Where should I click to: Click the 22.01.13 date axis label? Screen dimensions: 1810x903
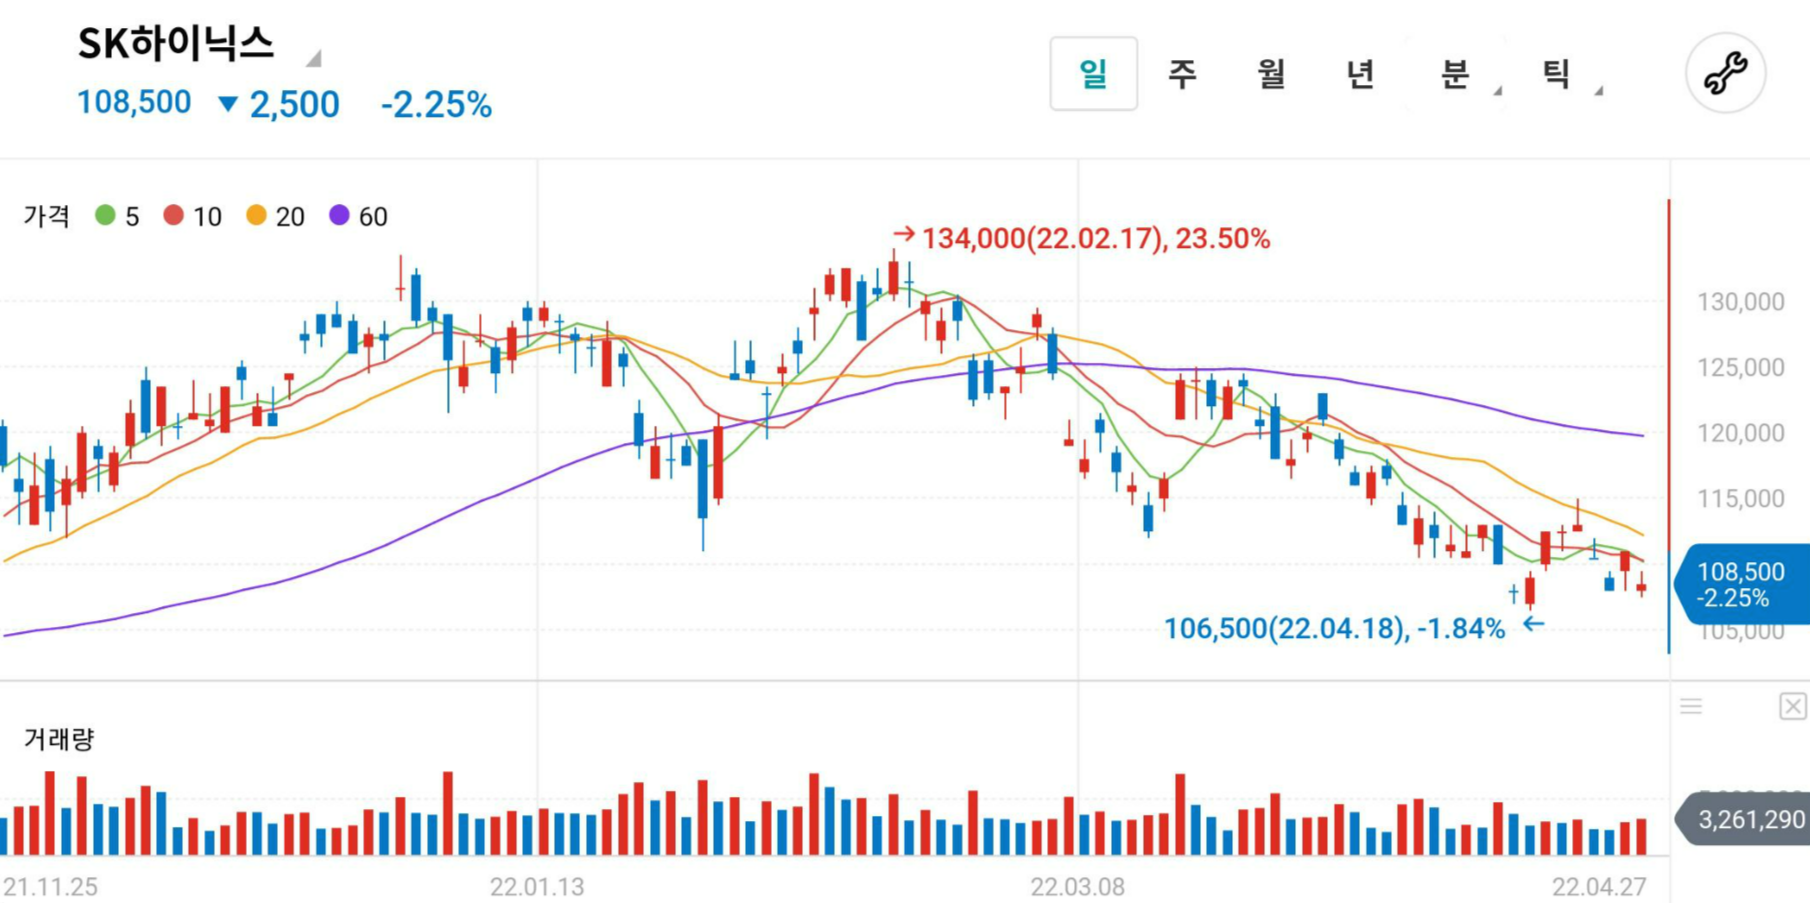coord(537,886)
